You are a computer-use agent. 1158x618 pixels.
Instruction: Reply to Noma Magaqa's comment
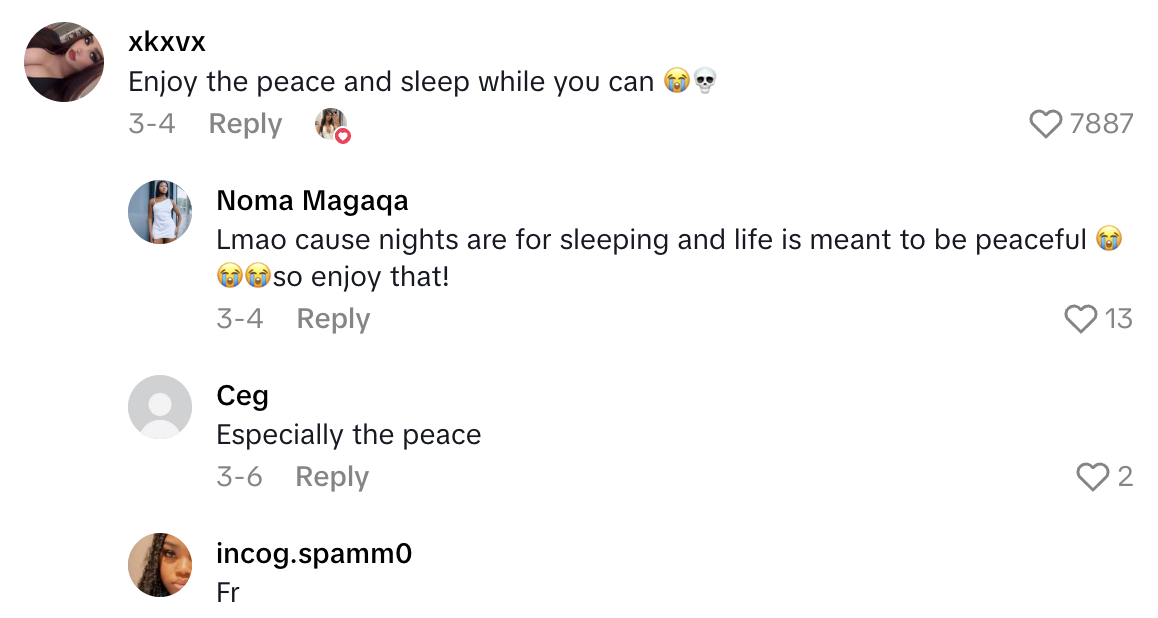click(333, 319)
